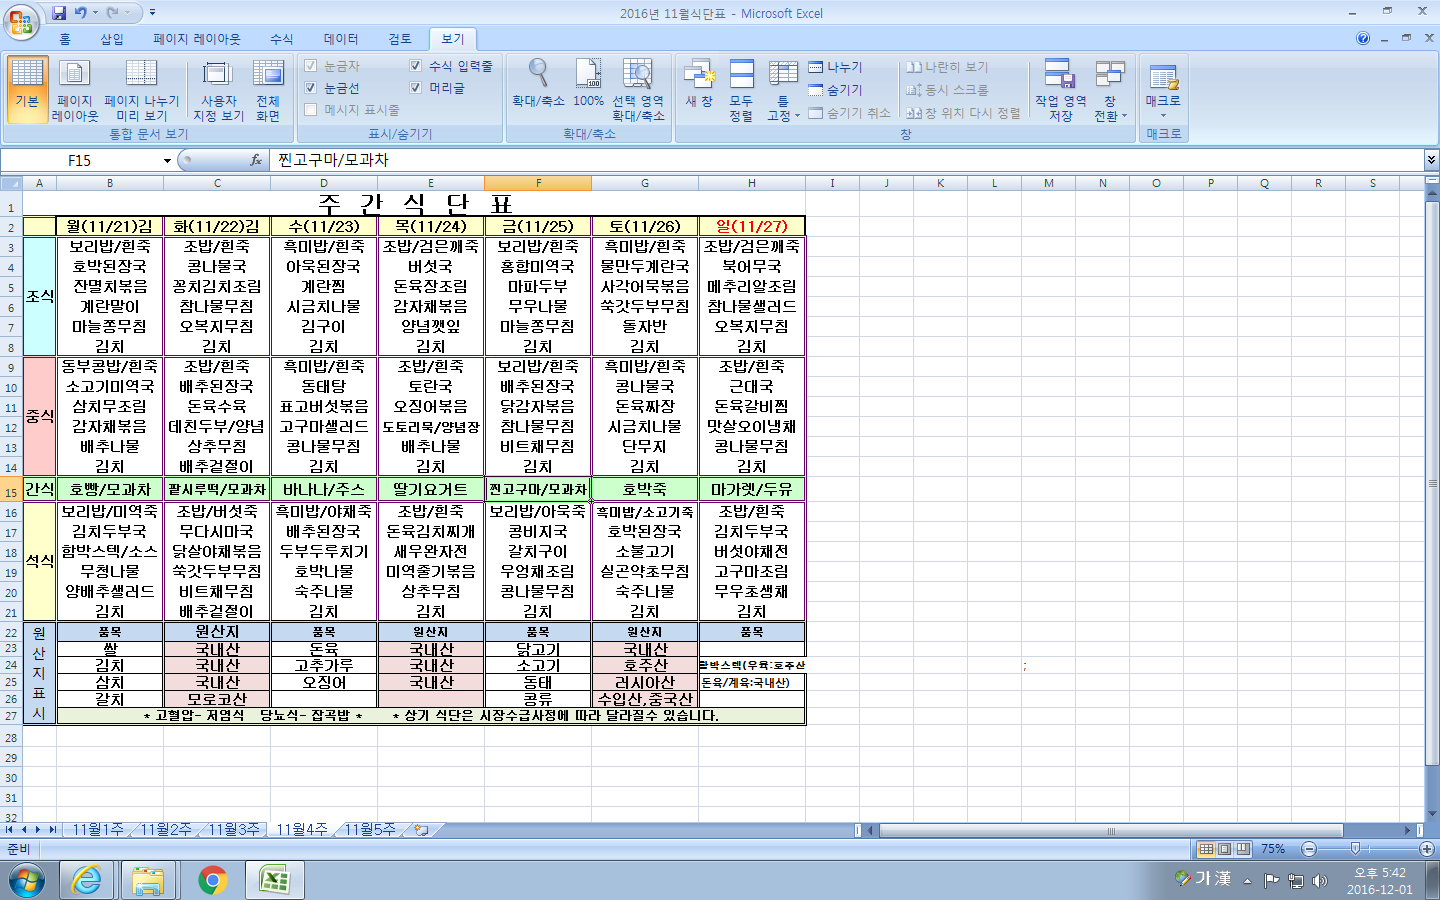The image size is (1440, 900).
Task: Toggle the 수식 입력줄 checkbox
Action: click(x=415, y=66)
